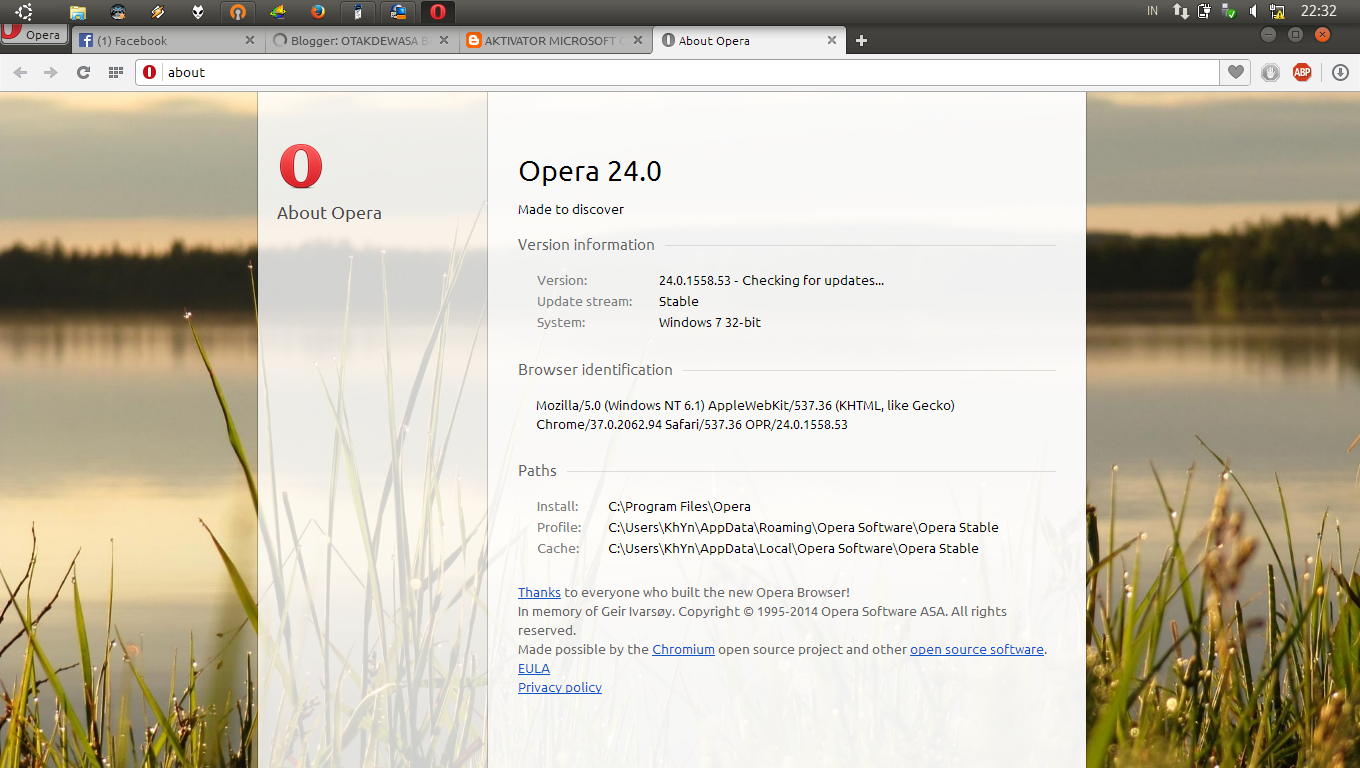Click the white fox mask panel icon
This screenshot has width=1360, height=768.
click(x=198, y=12)
